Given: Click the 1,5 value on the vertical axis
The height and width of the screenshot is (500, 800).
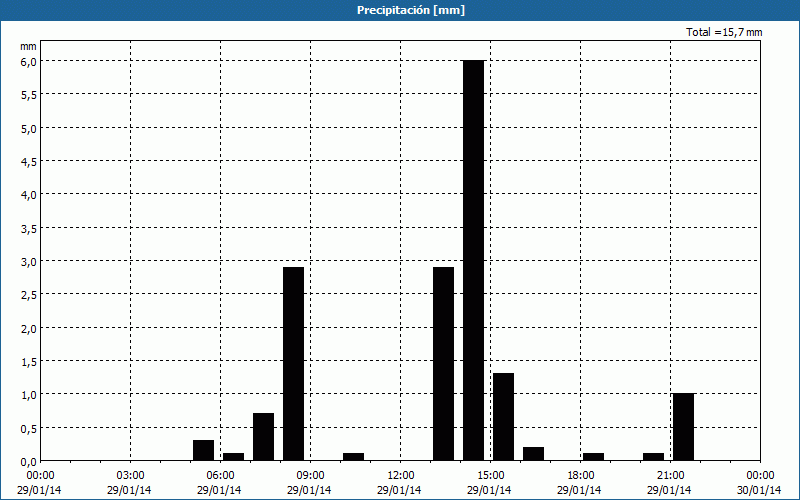Looking at the screenshot, I should [x=29, y=362].
